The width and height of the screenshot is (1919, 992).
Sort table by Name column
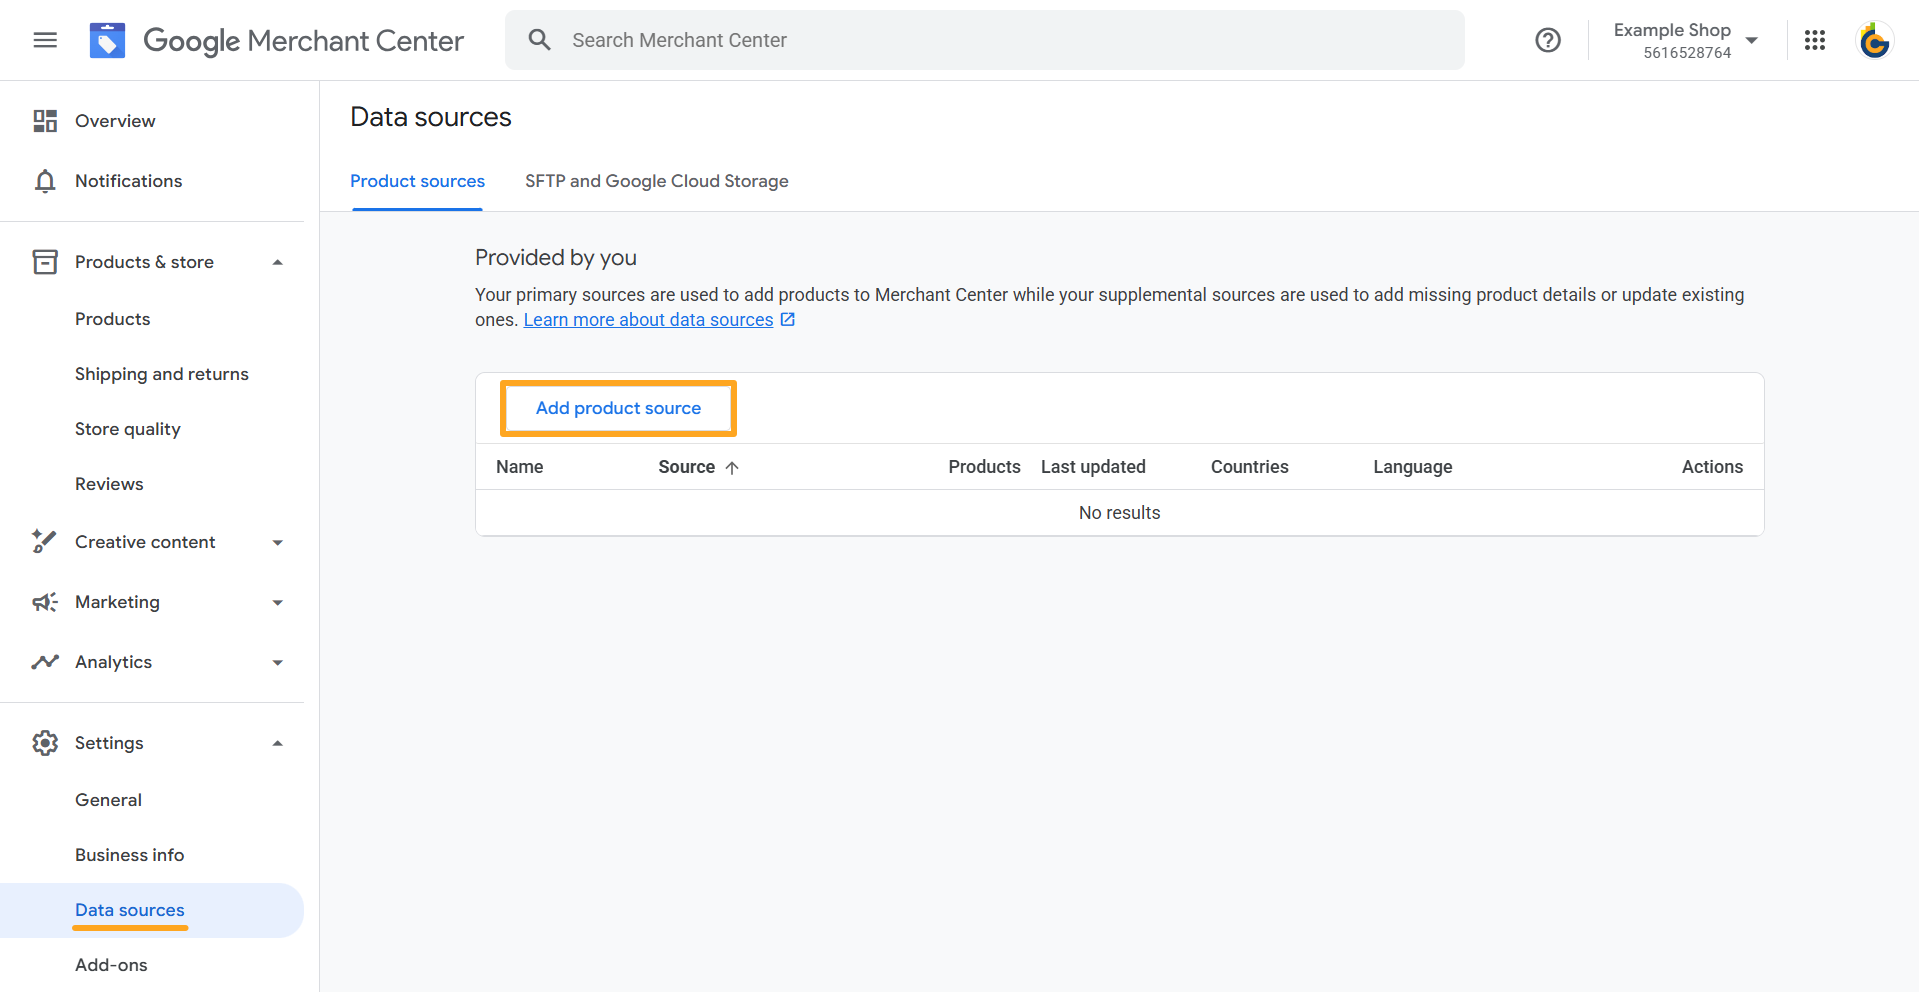click(x=520, y=467)
